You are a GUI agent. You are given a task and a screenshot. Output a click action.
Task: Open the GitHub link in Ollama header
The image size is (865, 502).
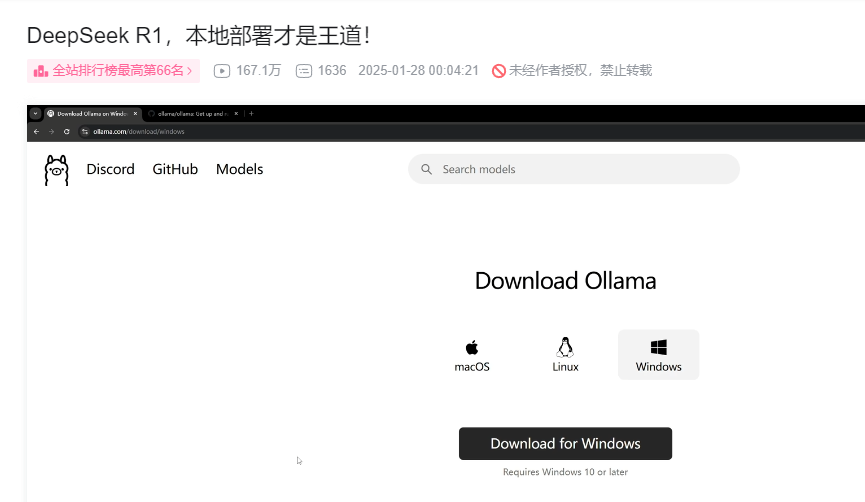coord(175,169)
